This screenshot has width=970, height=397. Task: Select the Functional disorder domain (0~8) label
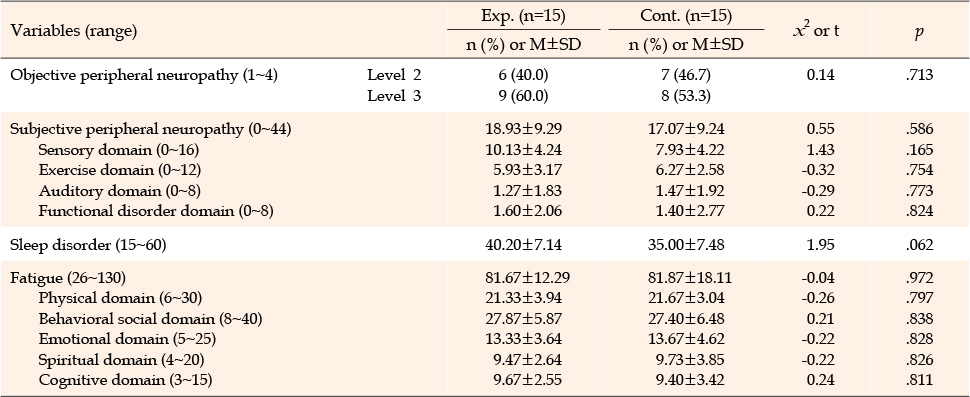(156, 211)
